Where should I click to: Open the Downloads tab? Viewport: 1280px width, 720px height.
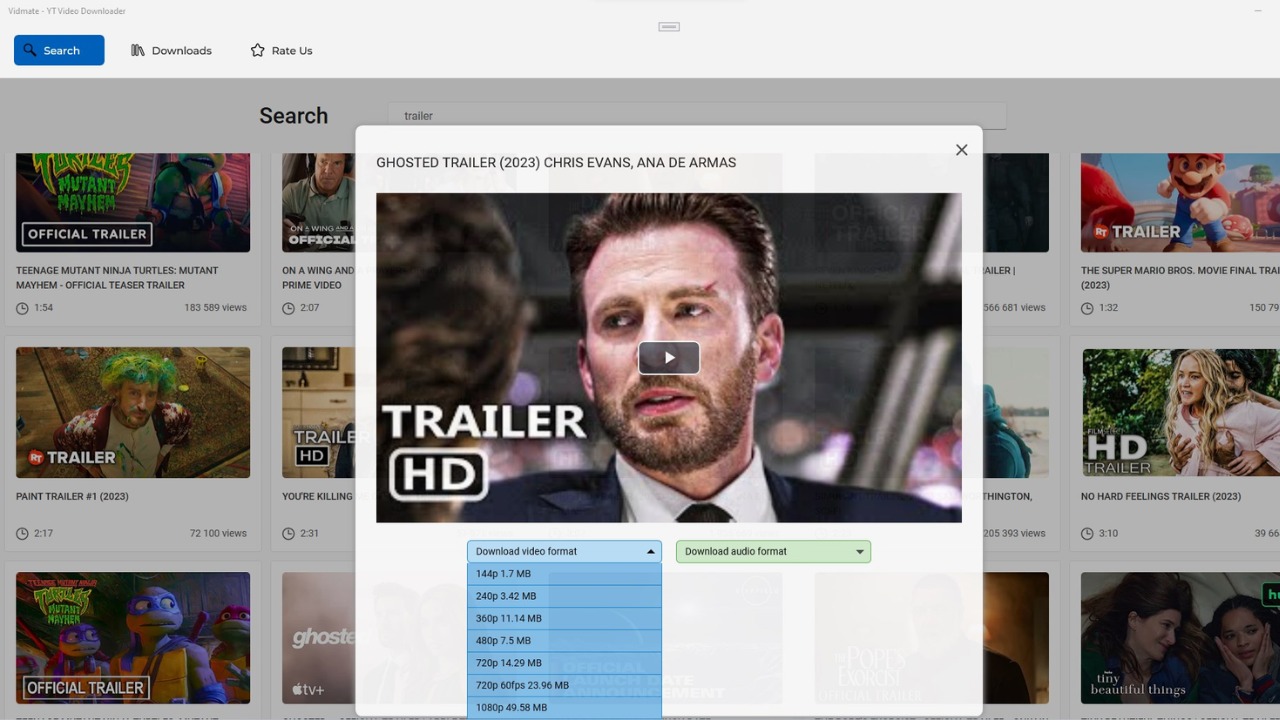[171, 50]
